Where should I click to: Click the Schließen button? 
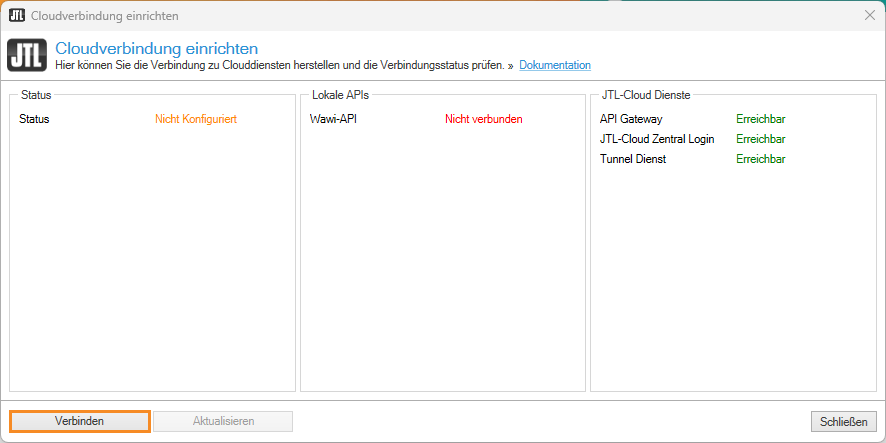[x=843, y=421]
